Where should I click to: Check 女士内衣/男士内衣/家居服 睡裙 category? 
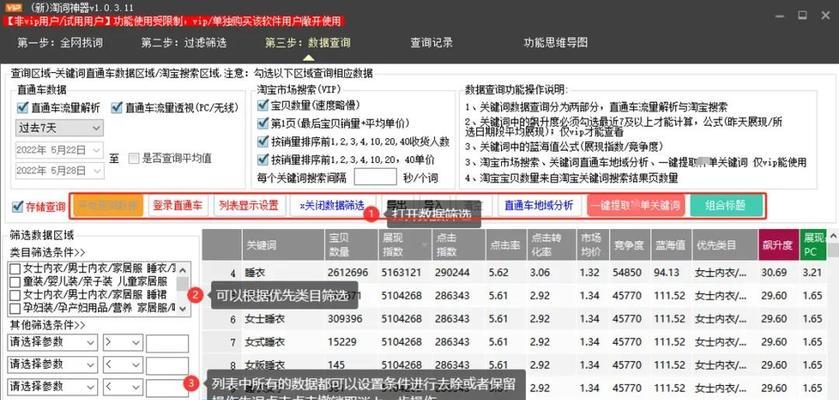pos(15,295)
